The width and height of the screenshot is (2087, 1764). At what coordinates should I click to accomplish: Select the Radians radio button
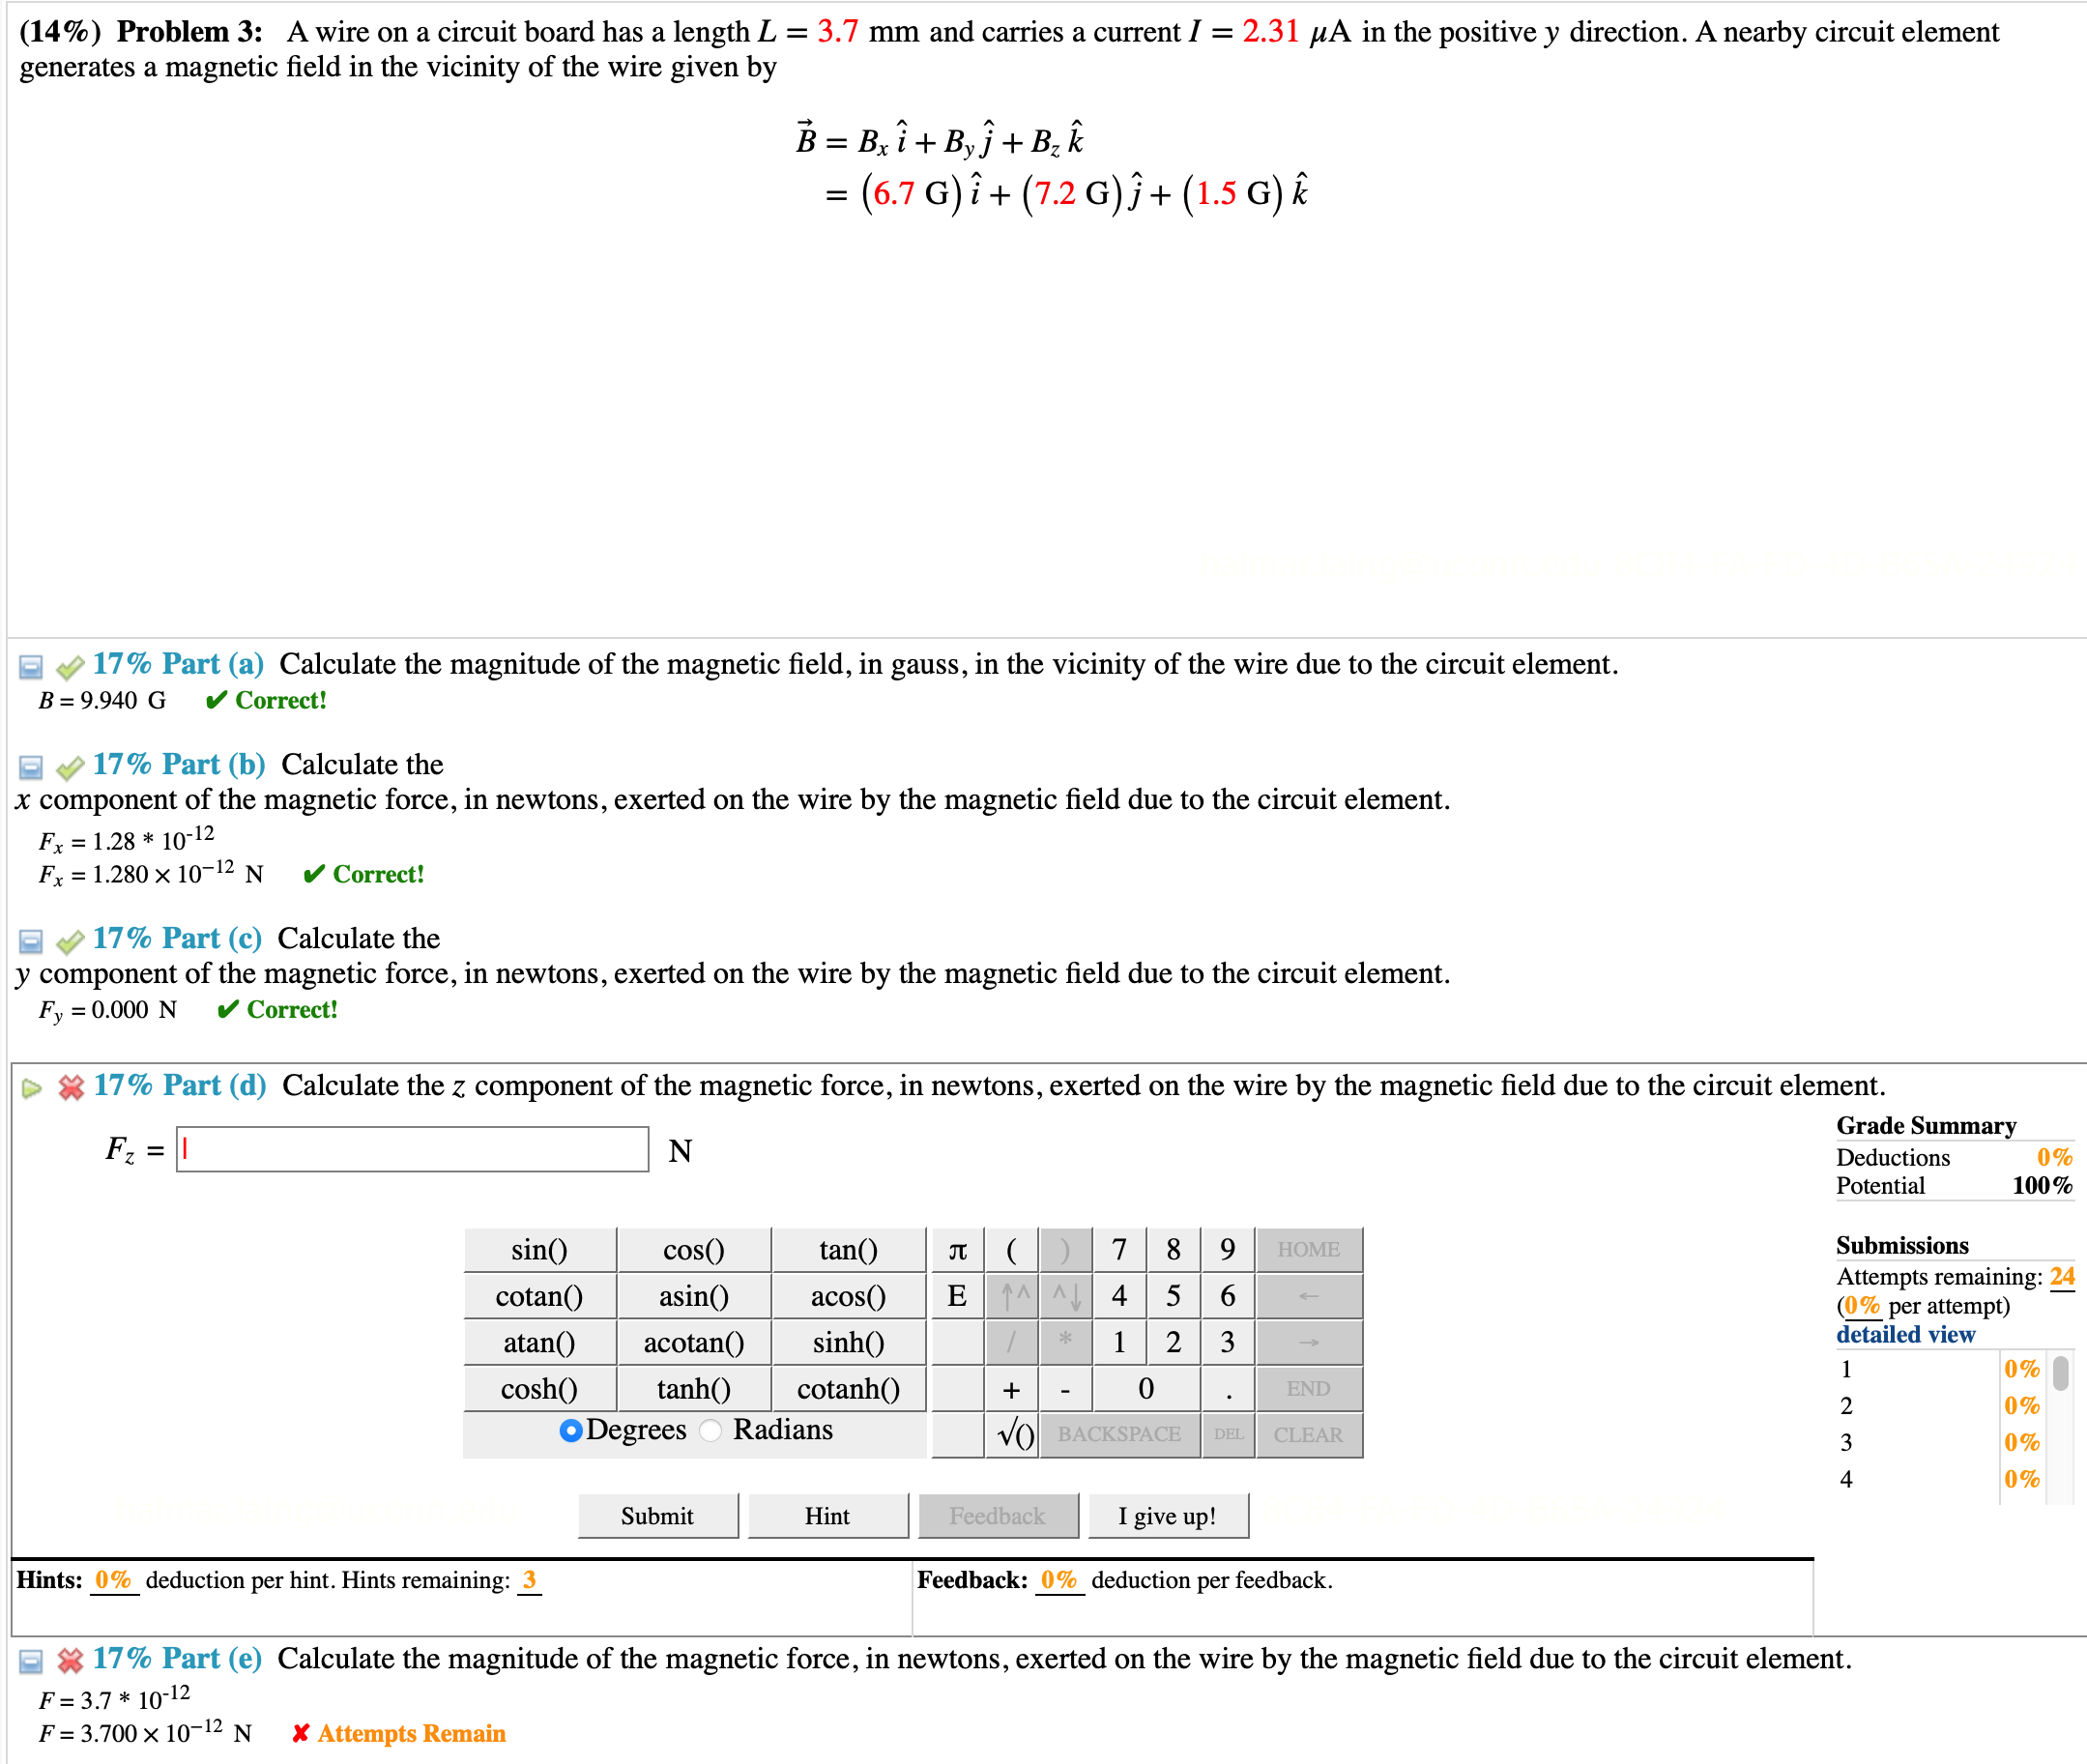[711, 1430]
